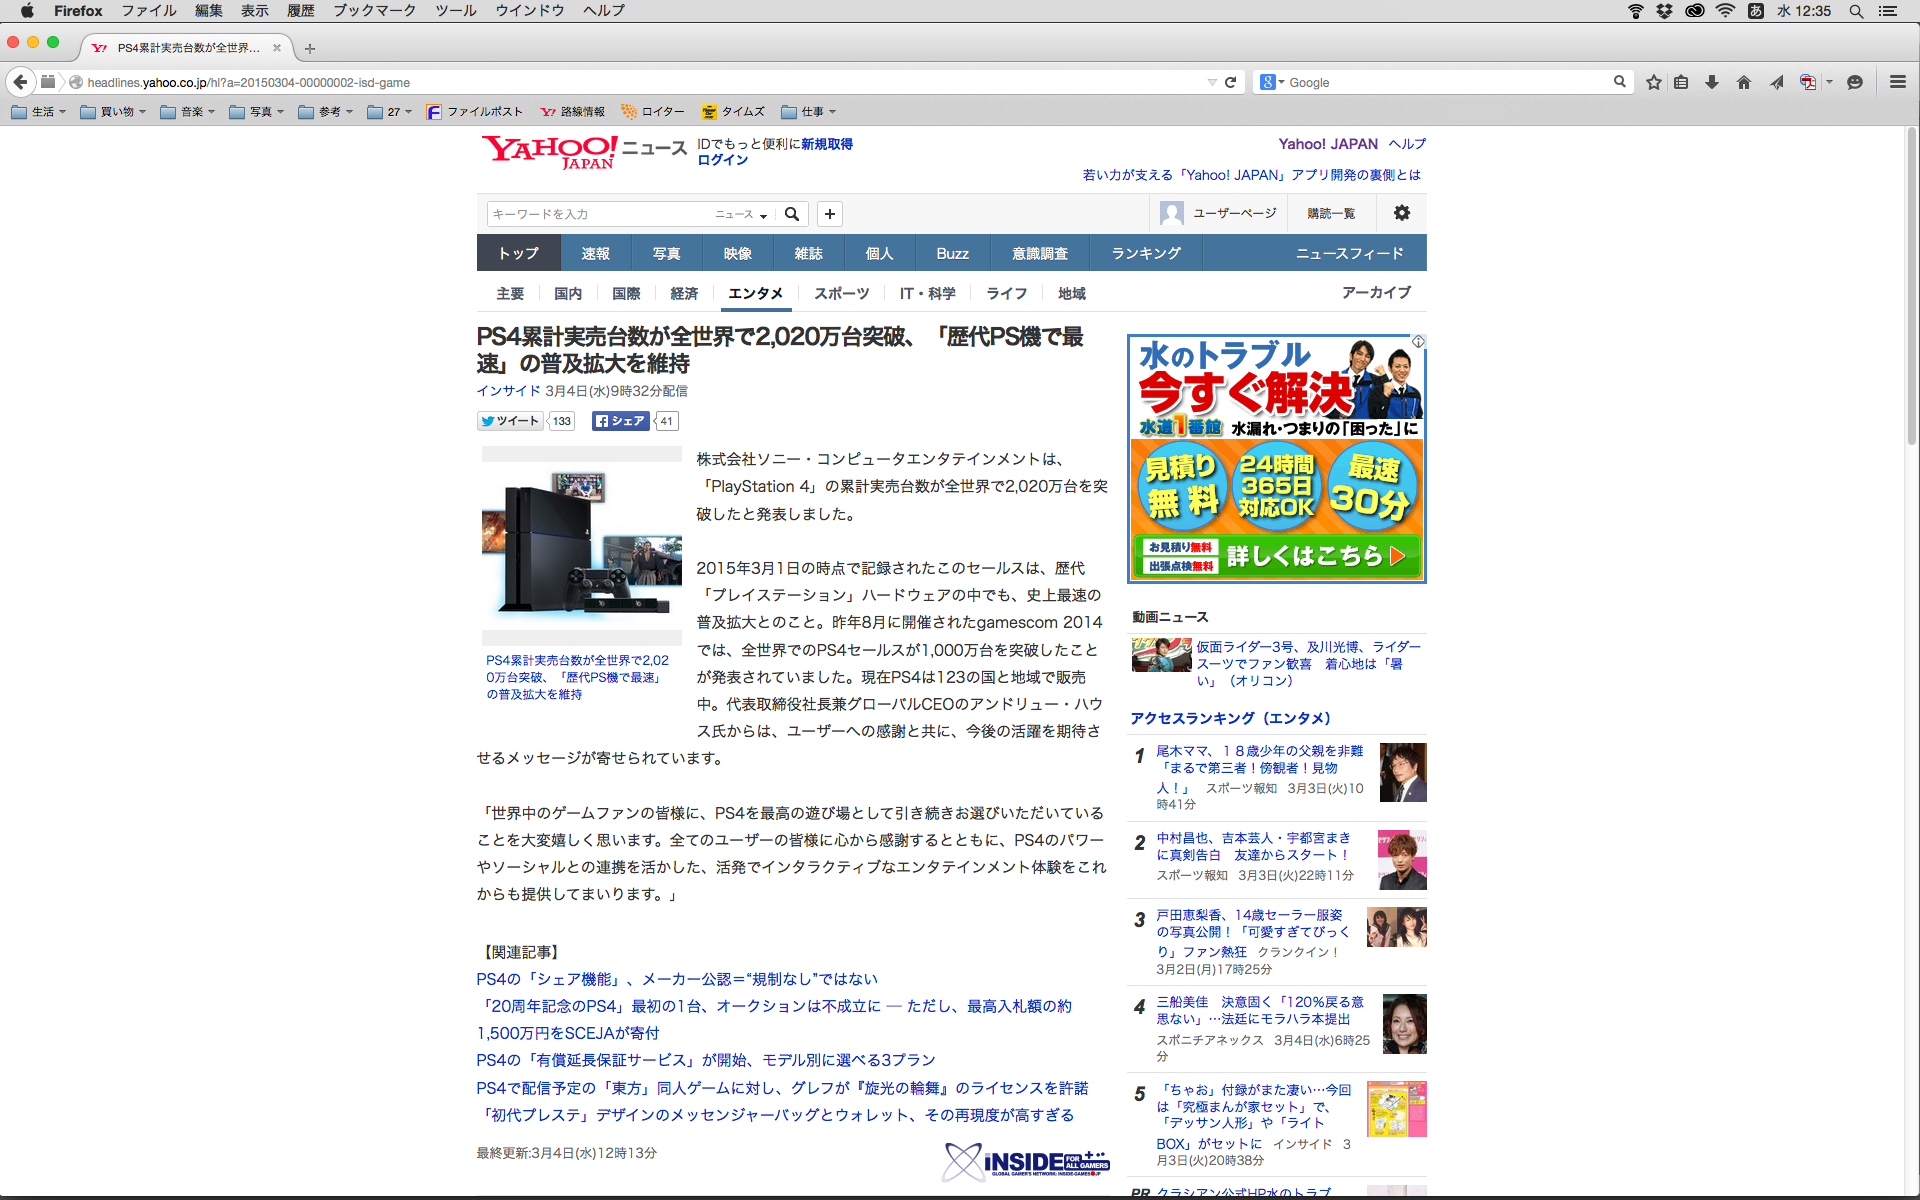
Task: Go to Firefox home icon
Action: [1744, 82]
